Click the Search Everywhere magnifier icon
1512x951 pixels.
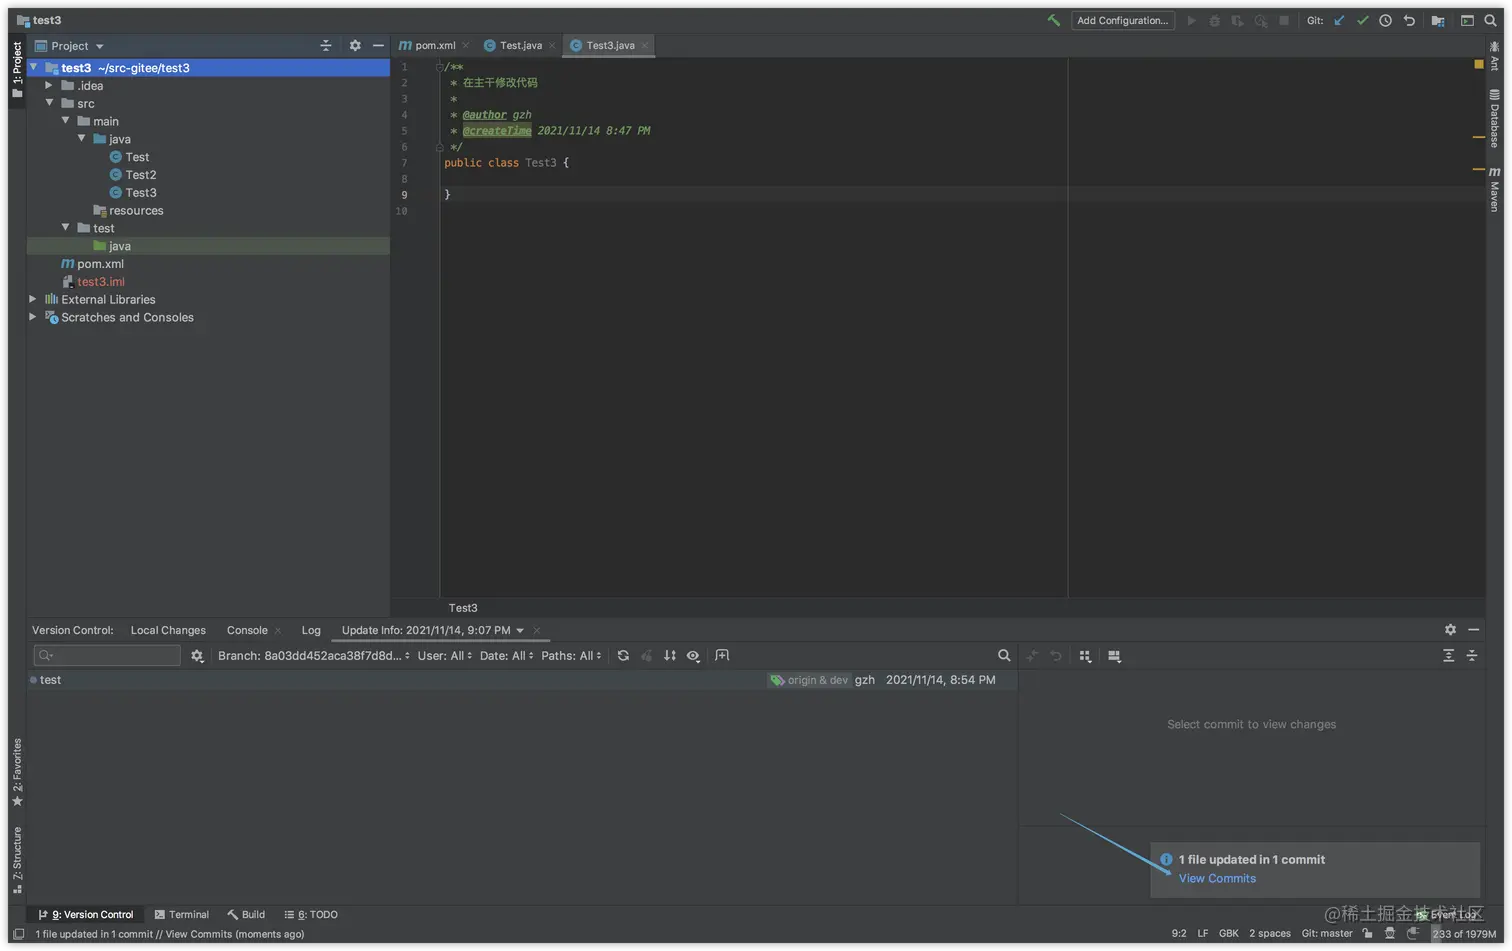[x=1490, y=20]
